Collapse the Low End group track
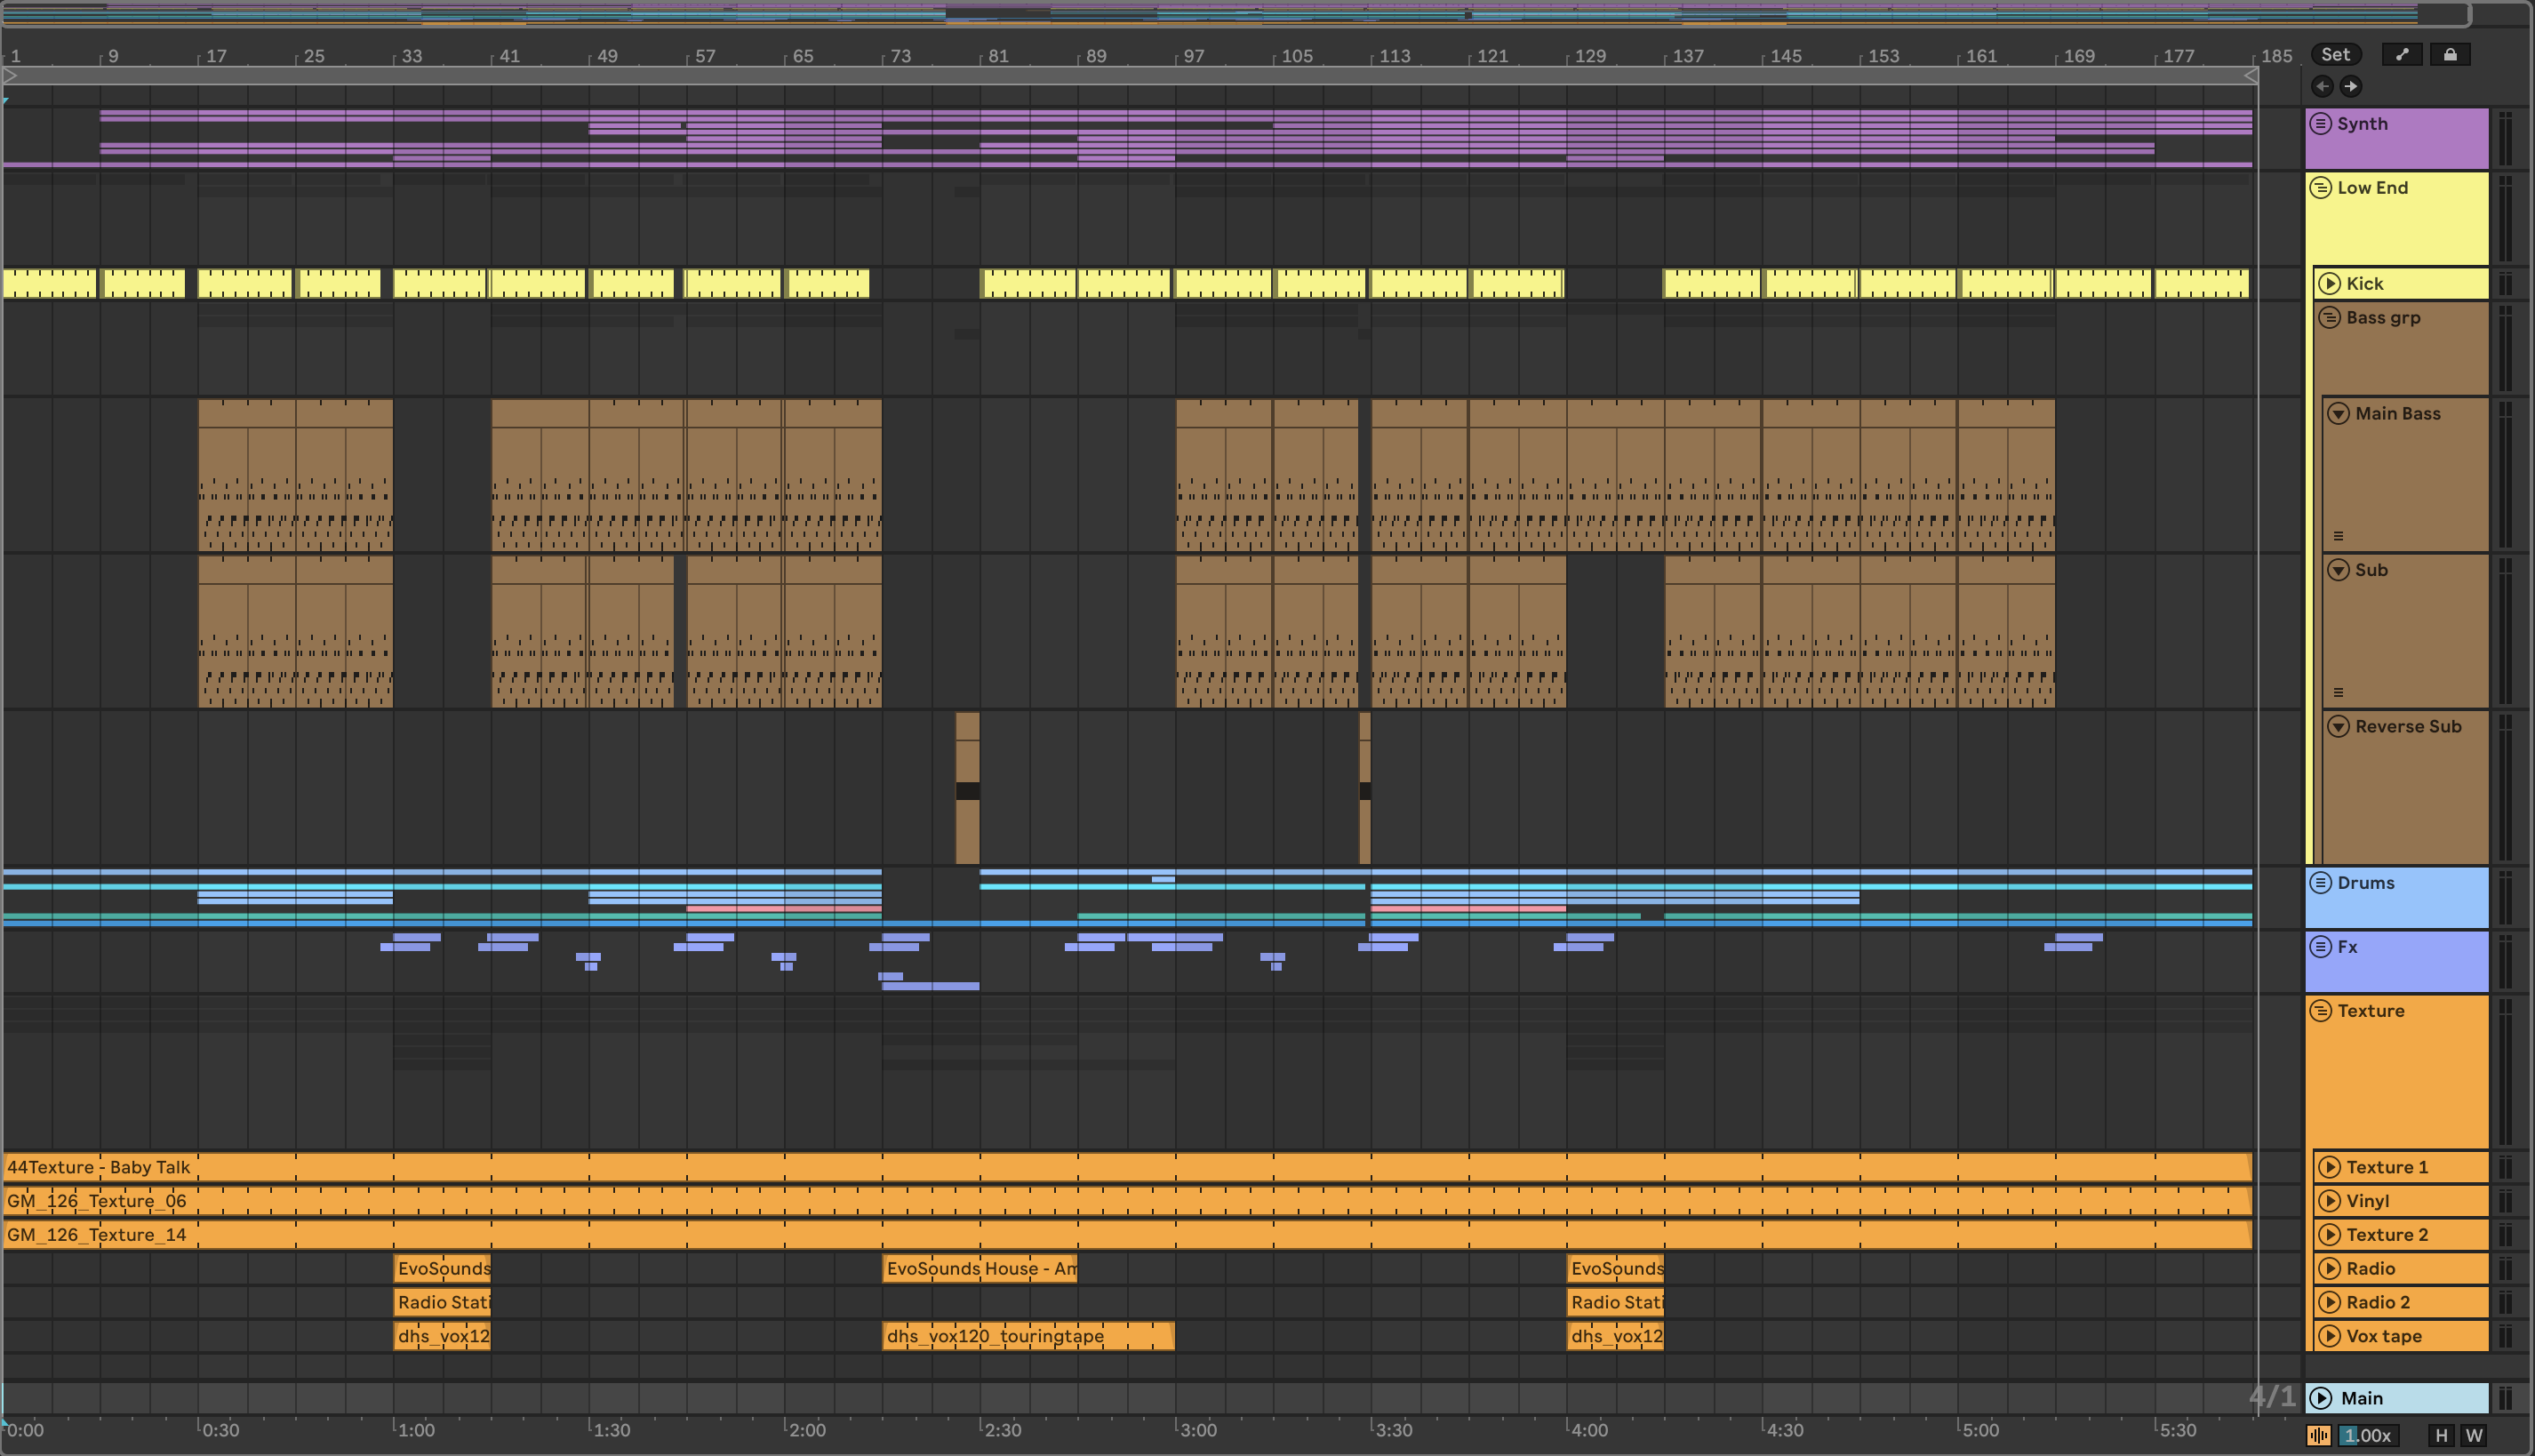This screenshot has height=1456, width=2535. (2321, 188)
